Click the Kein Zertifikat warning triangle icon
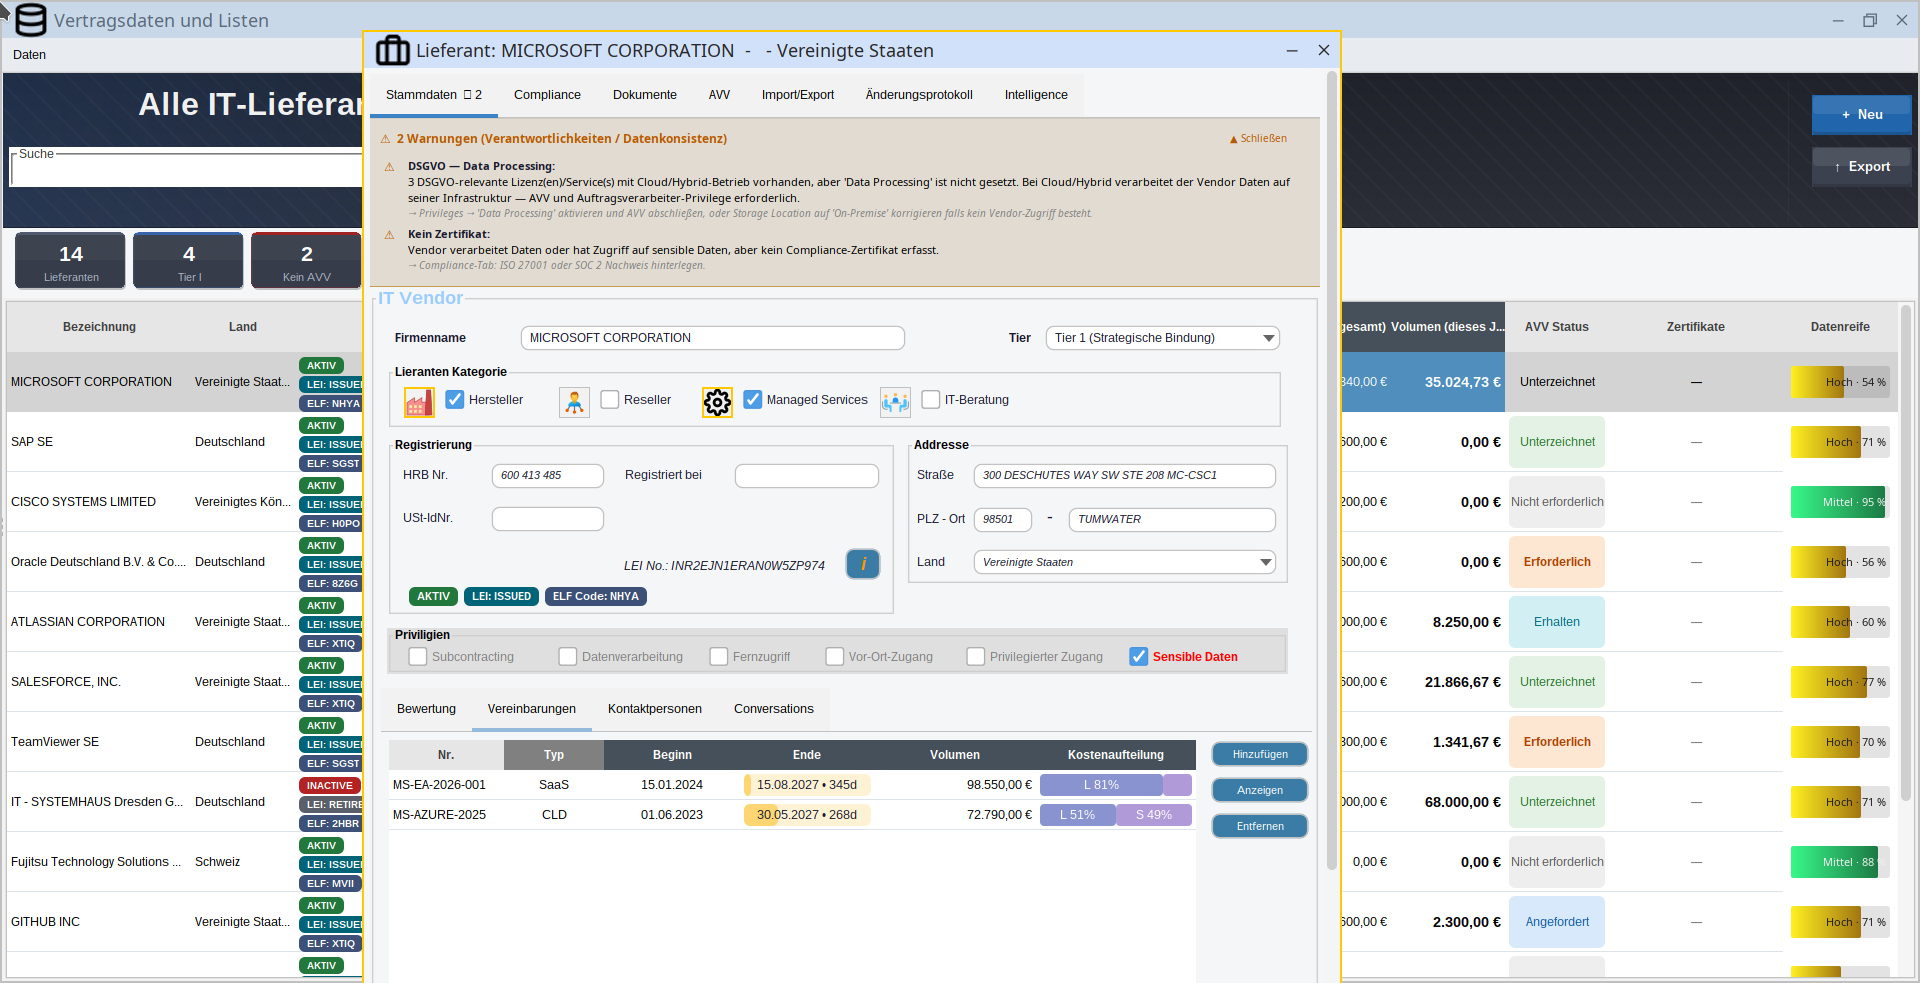Screen dimensions: 1920x983 tap(390, 235)
